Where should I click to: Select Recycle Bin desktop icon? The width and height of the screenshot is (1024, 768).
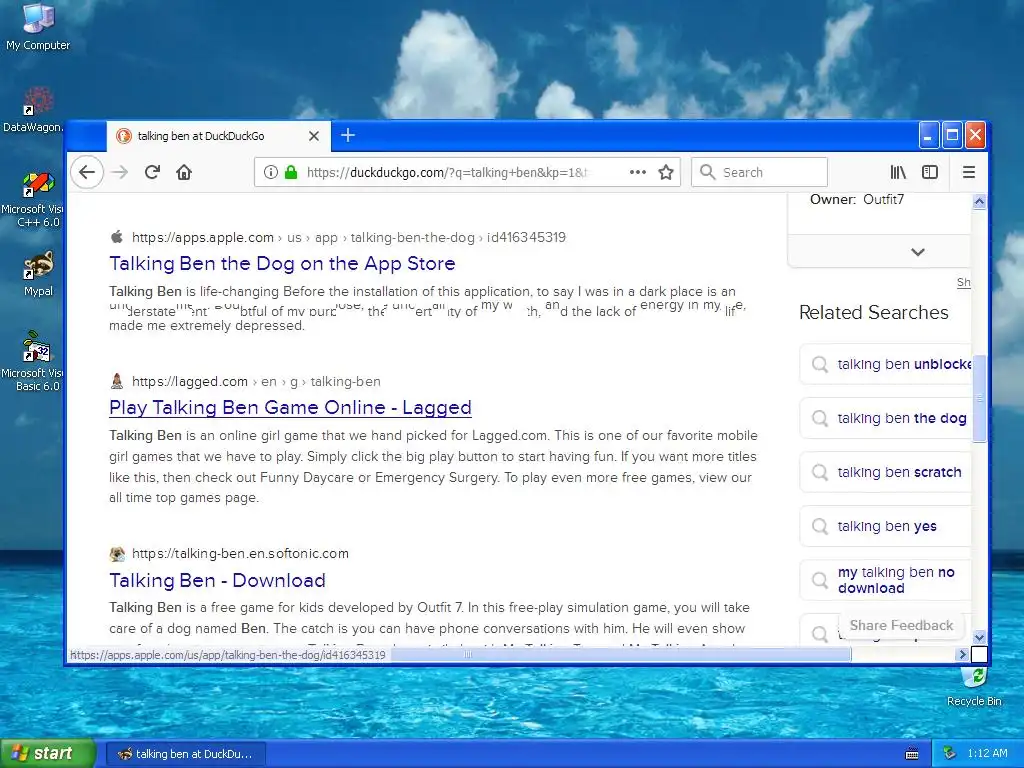(974, 688)
